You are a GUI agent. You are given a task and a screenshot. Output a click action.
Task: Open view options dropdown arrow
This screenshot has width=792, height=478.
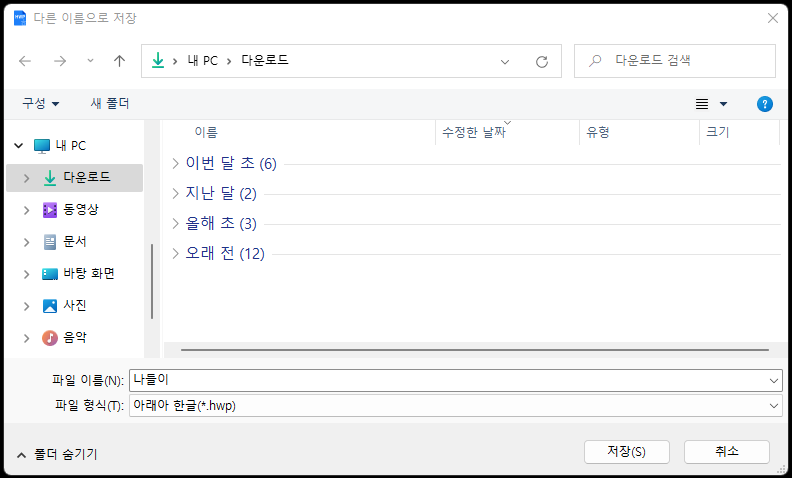[723, 104]
